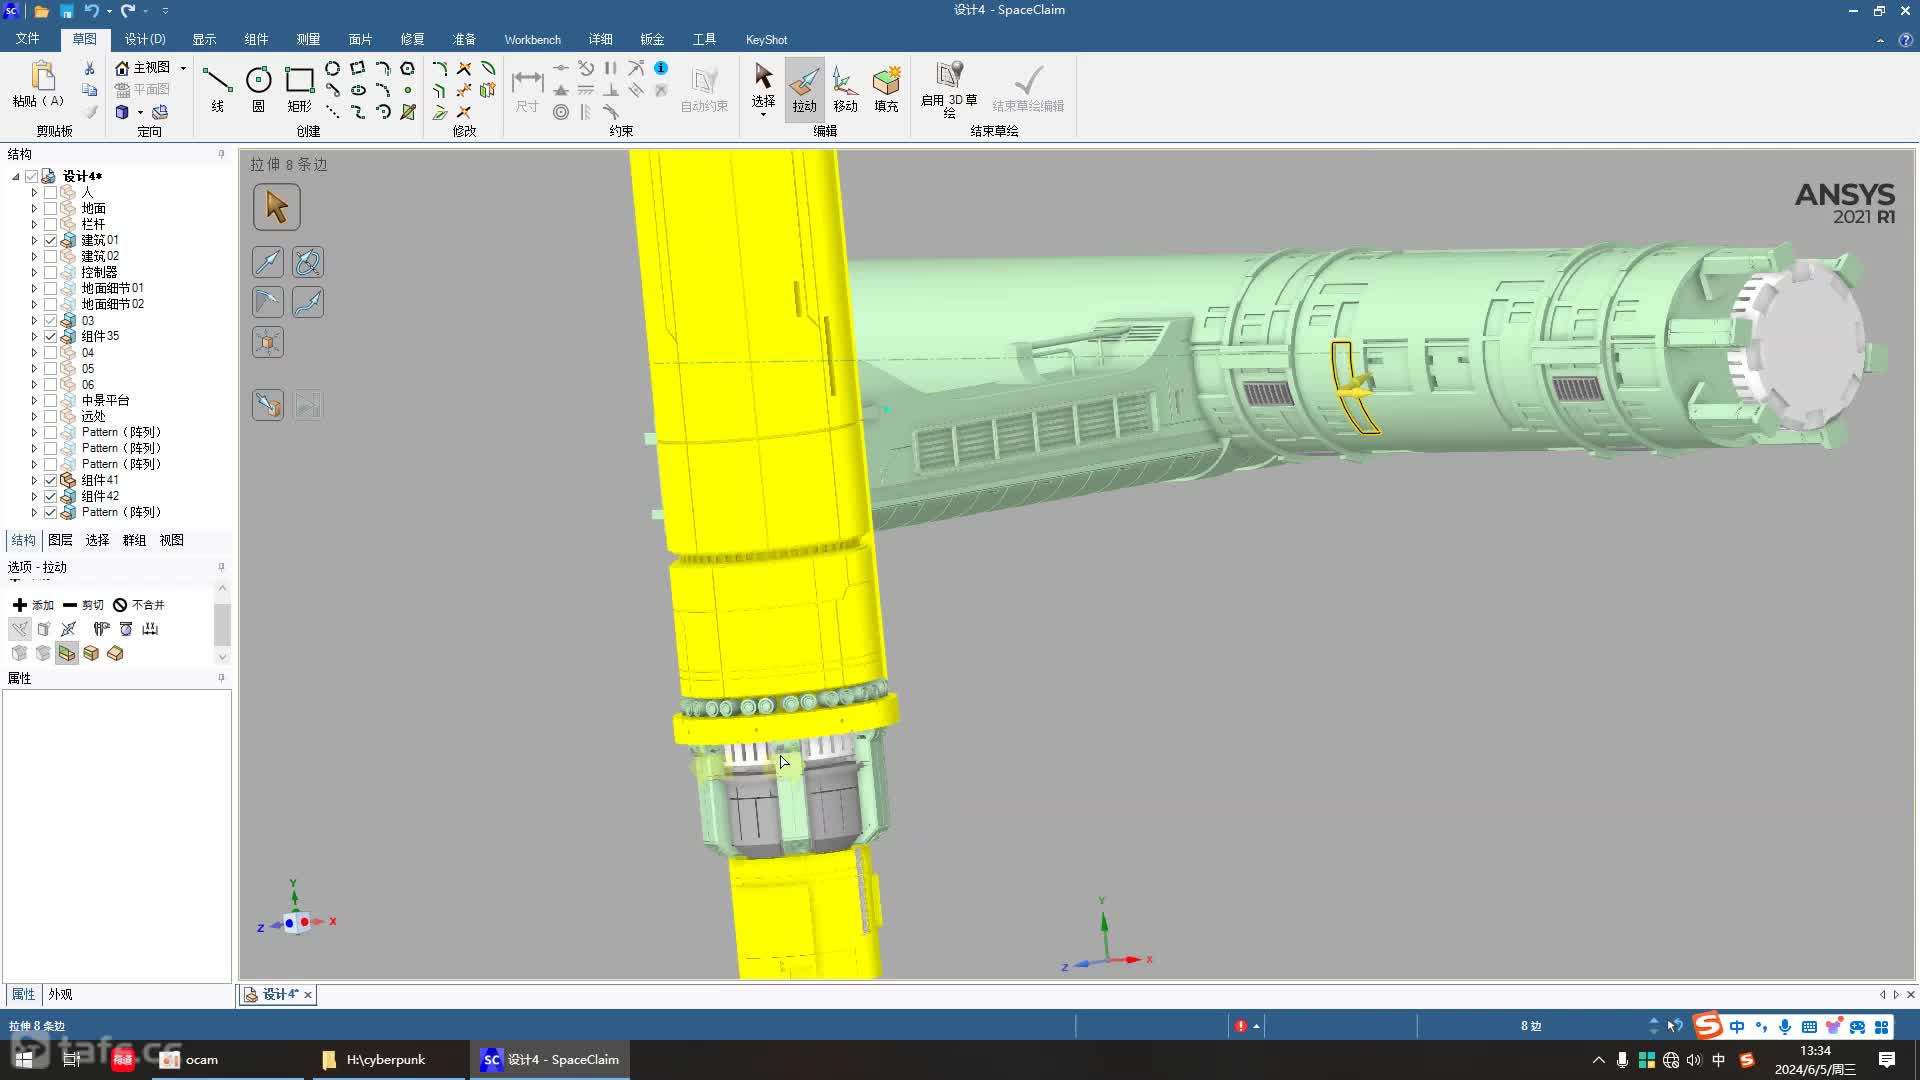Activate the Pull (拉动) tool
The image size is (1920, 1080).
pyautogui.click(x=804, y=88)
